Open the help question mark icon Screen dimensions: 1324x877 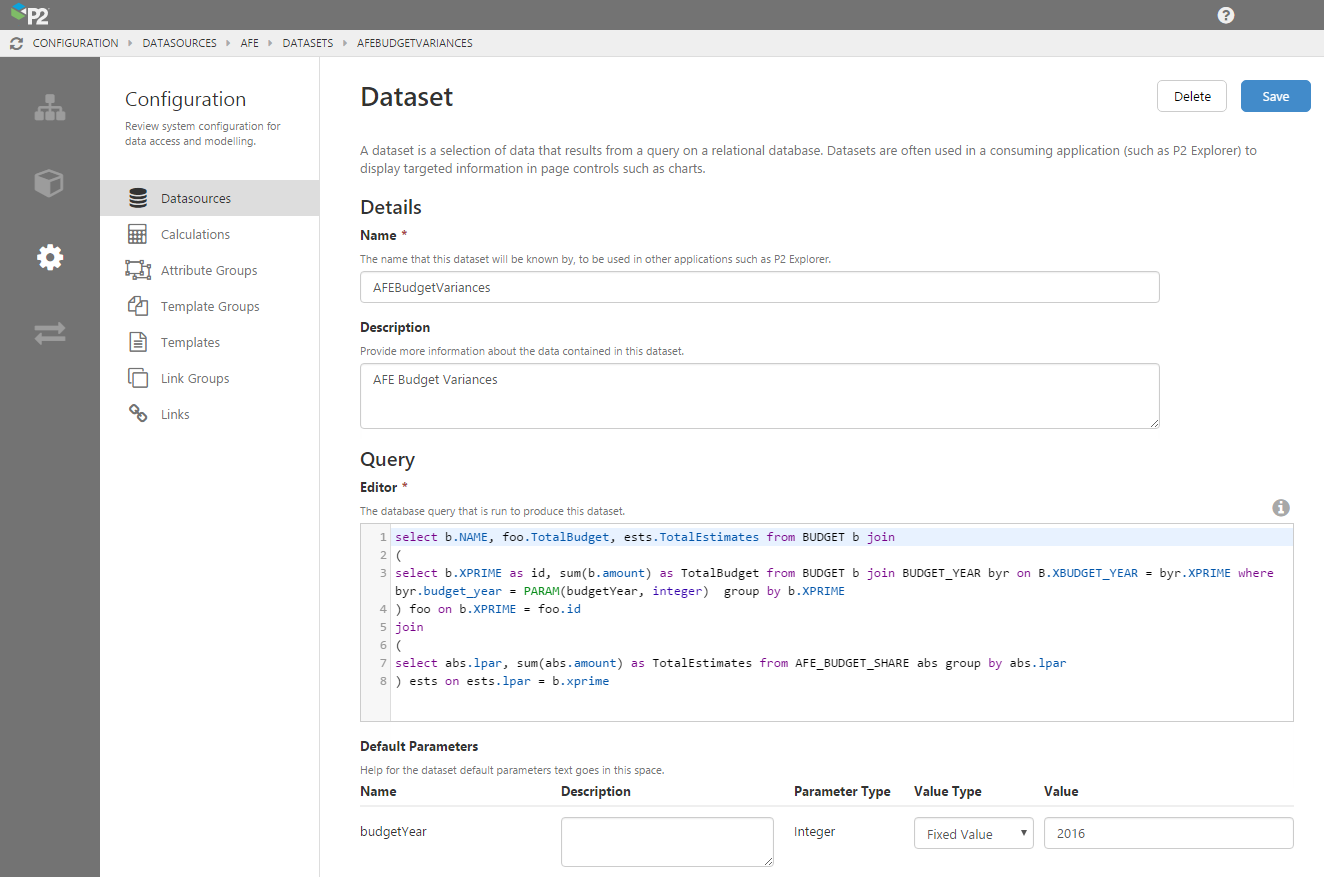[x=1226, y=15]
